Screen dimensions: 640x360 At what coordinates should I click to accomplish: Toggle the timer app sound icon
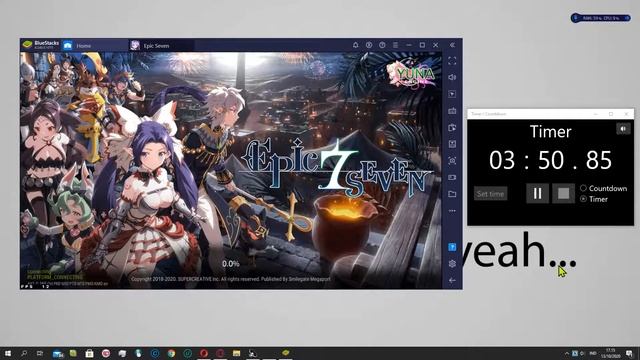tap(623, 129)
